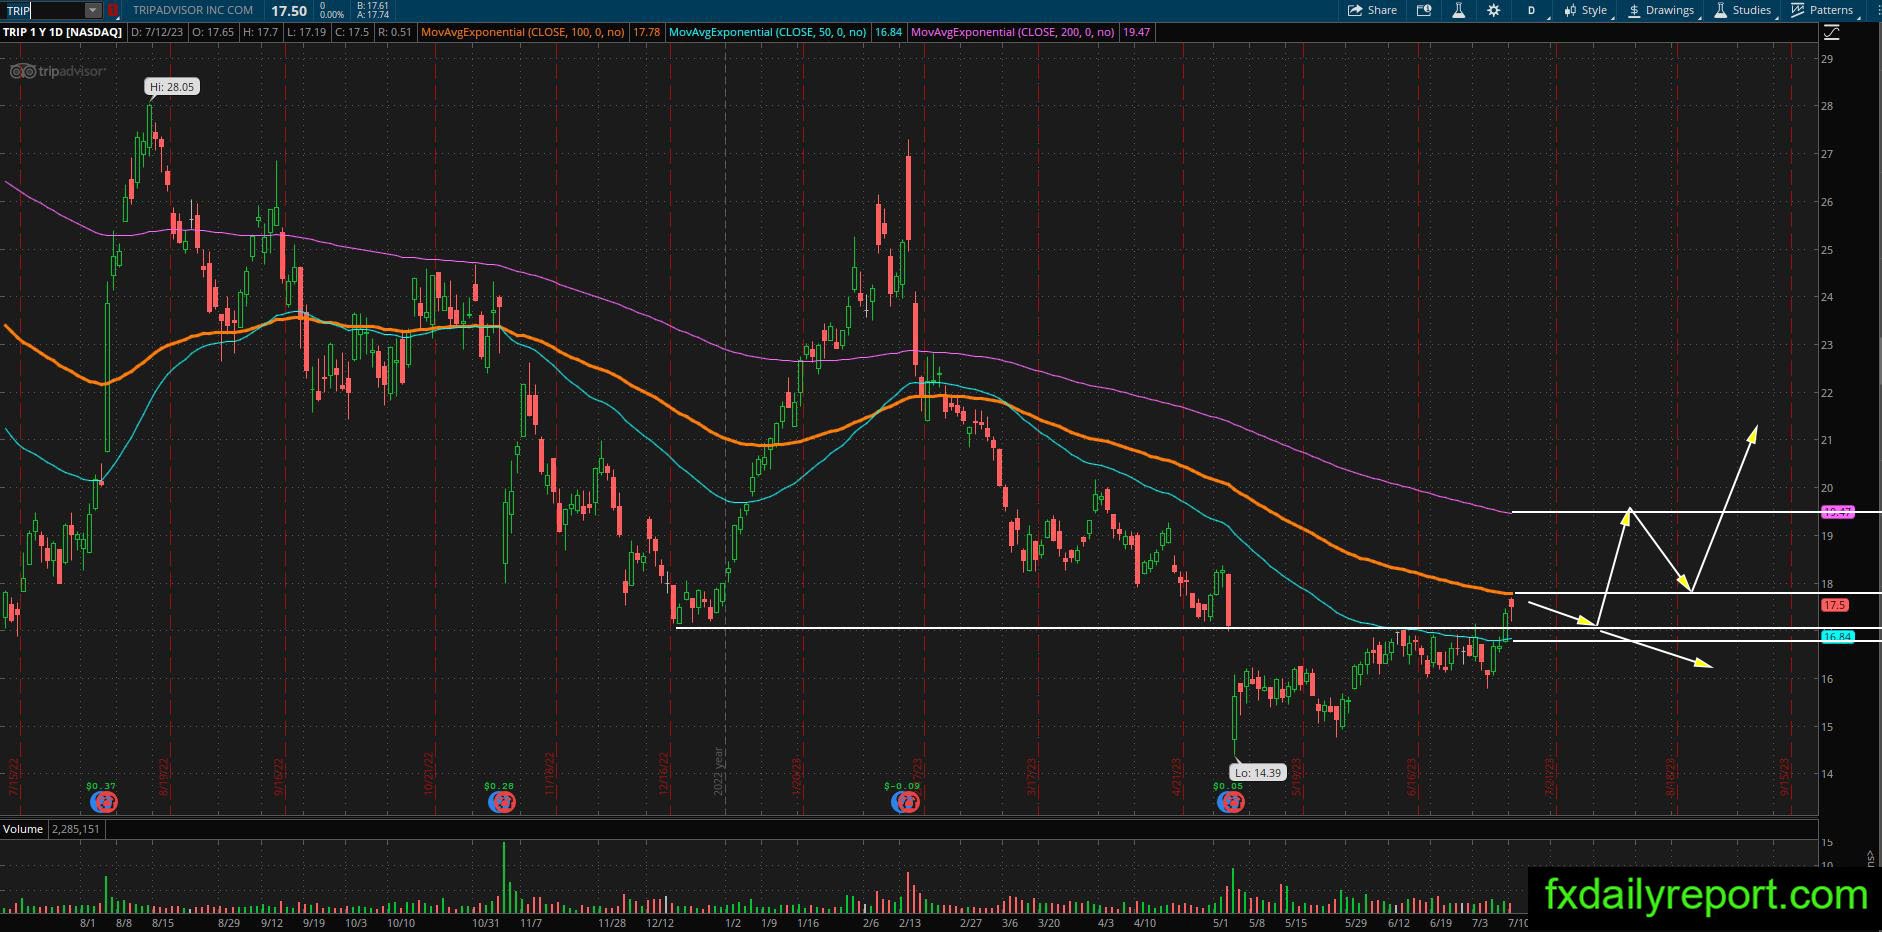This screenshot has width=1882, height=932.
Task: Click the TRIPADVISOR INC COM company name
Action: pyautogui.click(x=193, y=10)
